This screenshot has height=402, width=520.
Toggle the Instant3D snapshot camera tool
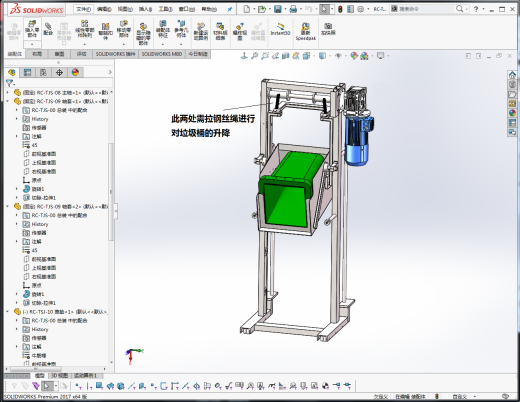coord(328,29)
